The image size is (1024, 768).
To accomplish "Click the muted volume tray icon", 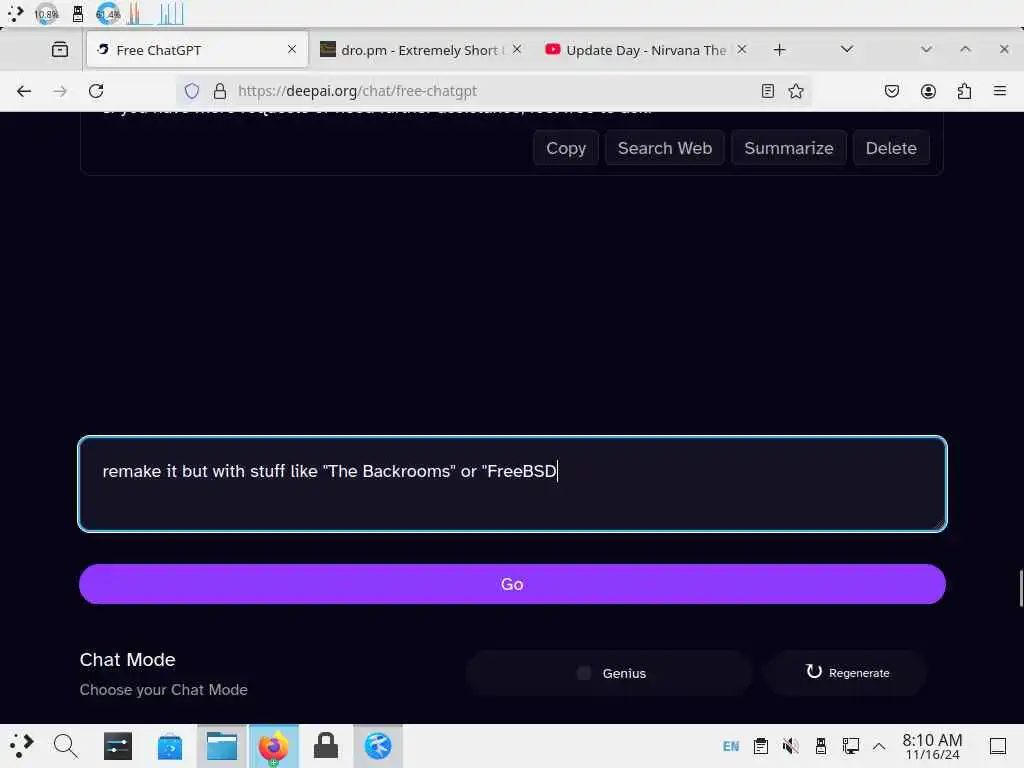I will click(791, 746).
